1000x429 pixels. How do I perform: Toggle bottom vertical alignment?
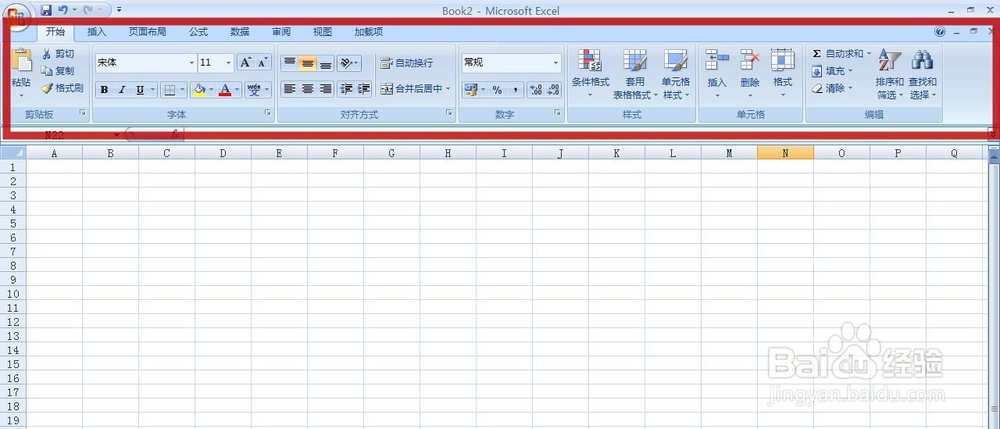point(325,62)
